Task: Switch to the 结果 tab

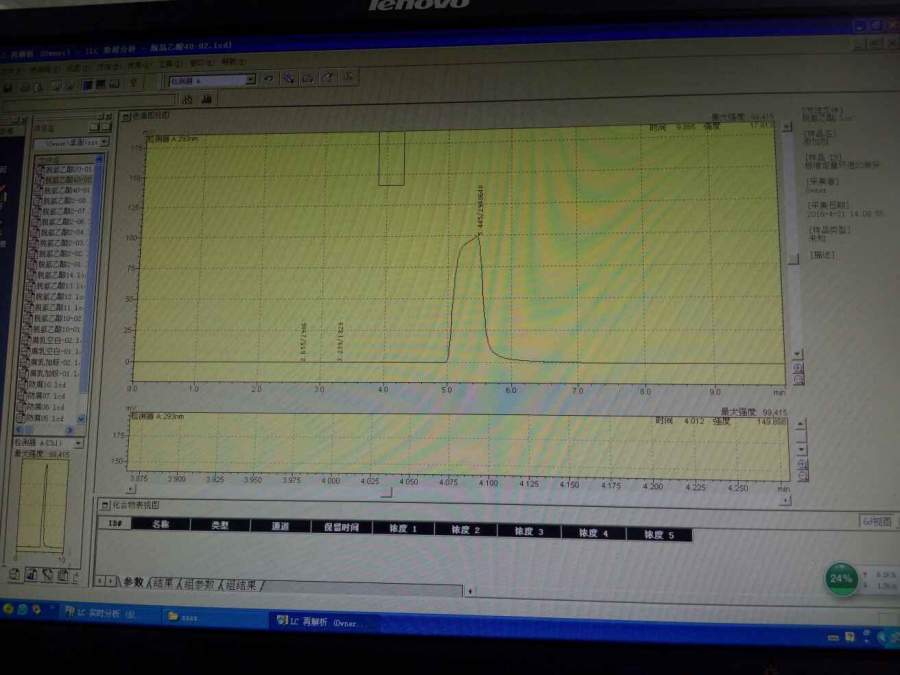Action: [x=163, y=583]
